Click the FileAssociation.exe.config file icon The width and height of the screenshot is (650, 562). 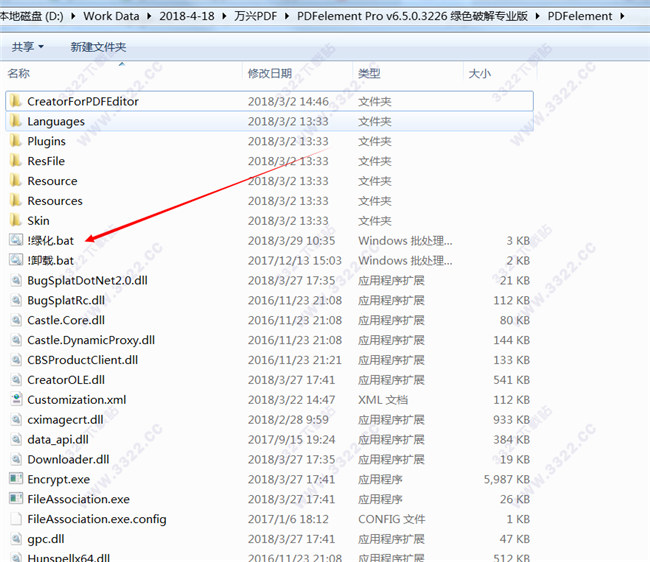(16, 519)
